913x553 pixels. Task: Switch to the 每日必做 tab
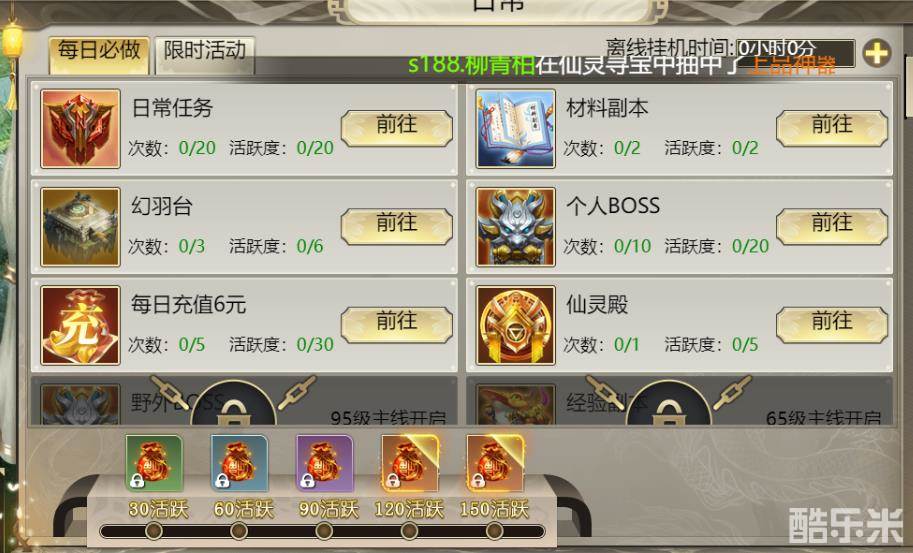tap(99, 55)
